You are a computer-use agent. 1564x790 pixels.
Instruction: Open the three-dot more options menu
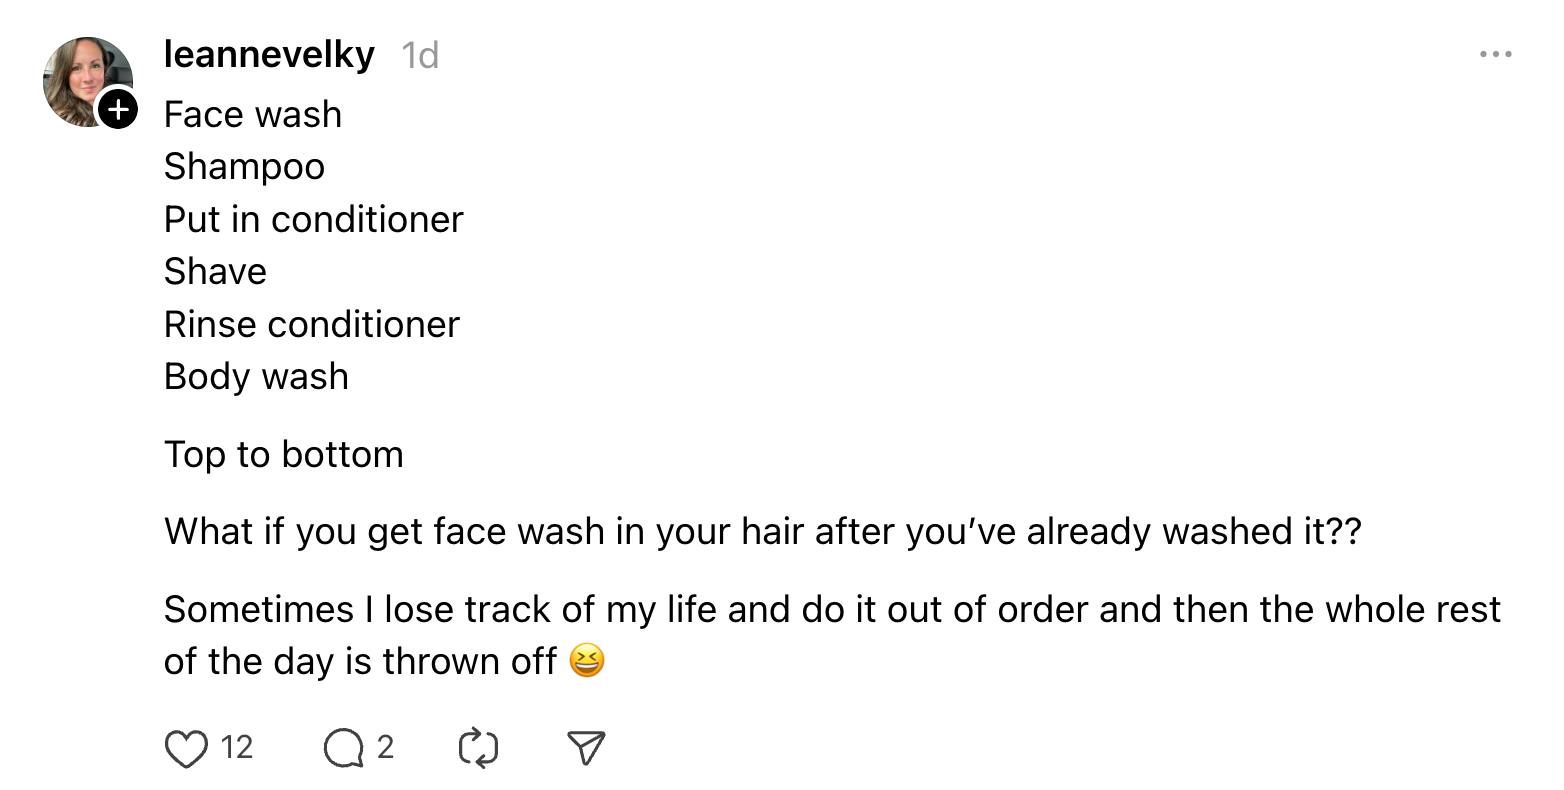[1495, 55]
